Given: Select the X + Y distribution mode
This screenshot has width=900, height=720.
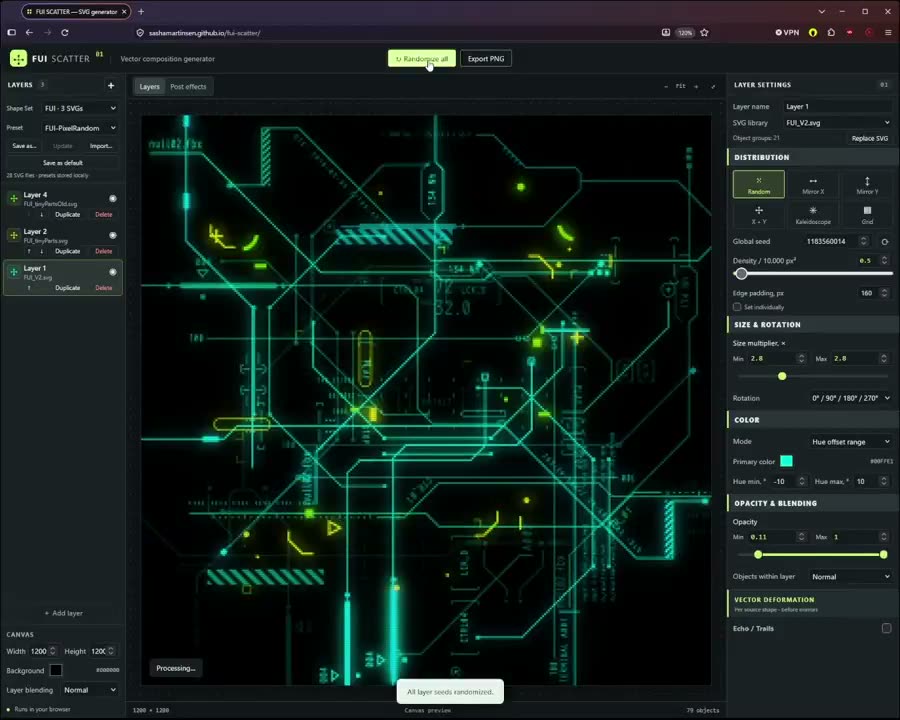Looking at the screenshot, I should coord(758,214).
